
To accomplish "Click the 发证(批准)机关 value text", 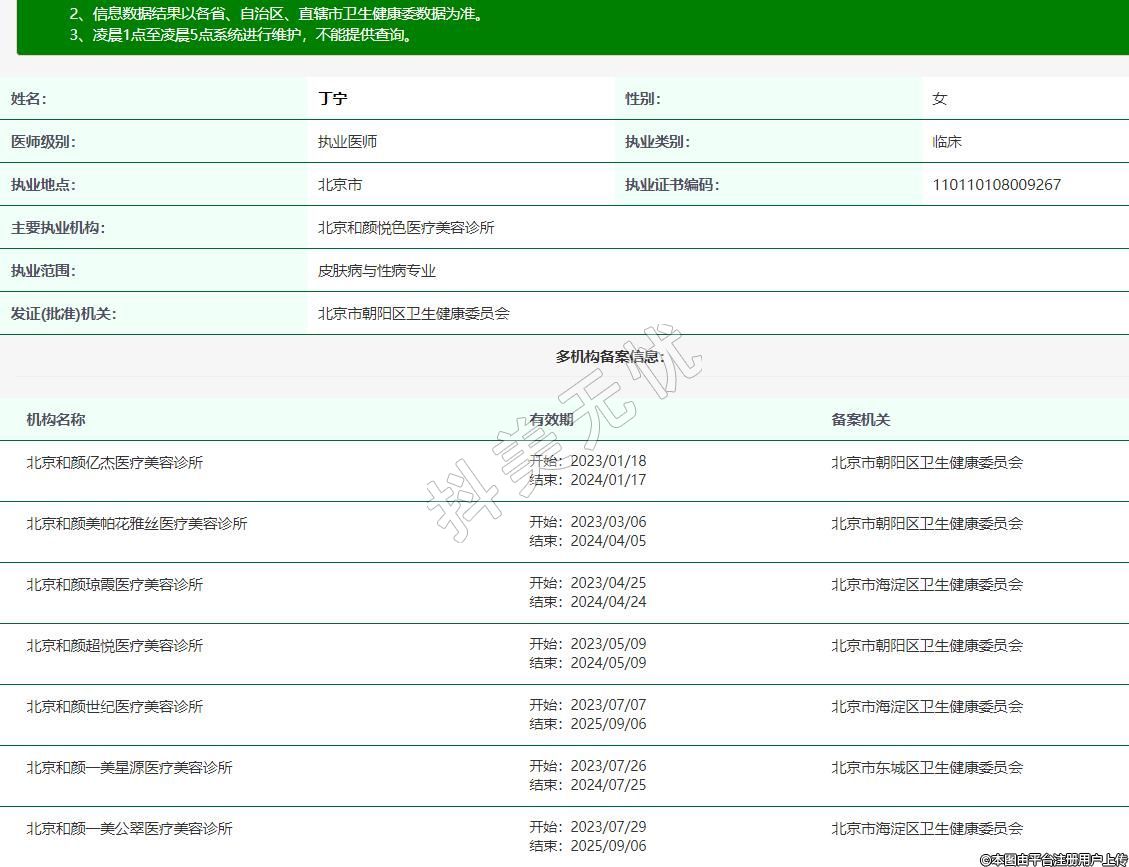I will coord(413,314).
